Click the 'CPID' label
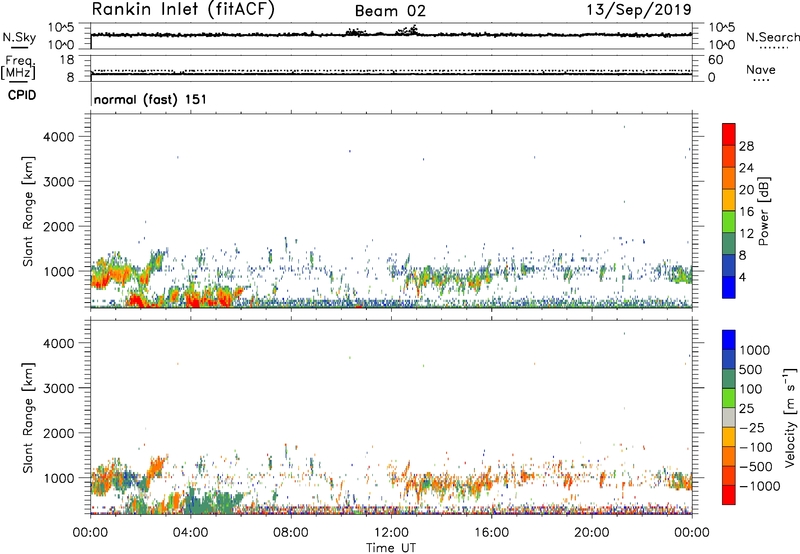Image resolution: width=800 pixels, height=554 pixels. (22, 95)
